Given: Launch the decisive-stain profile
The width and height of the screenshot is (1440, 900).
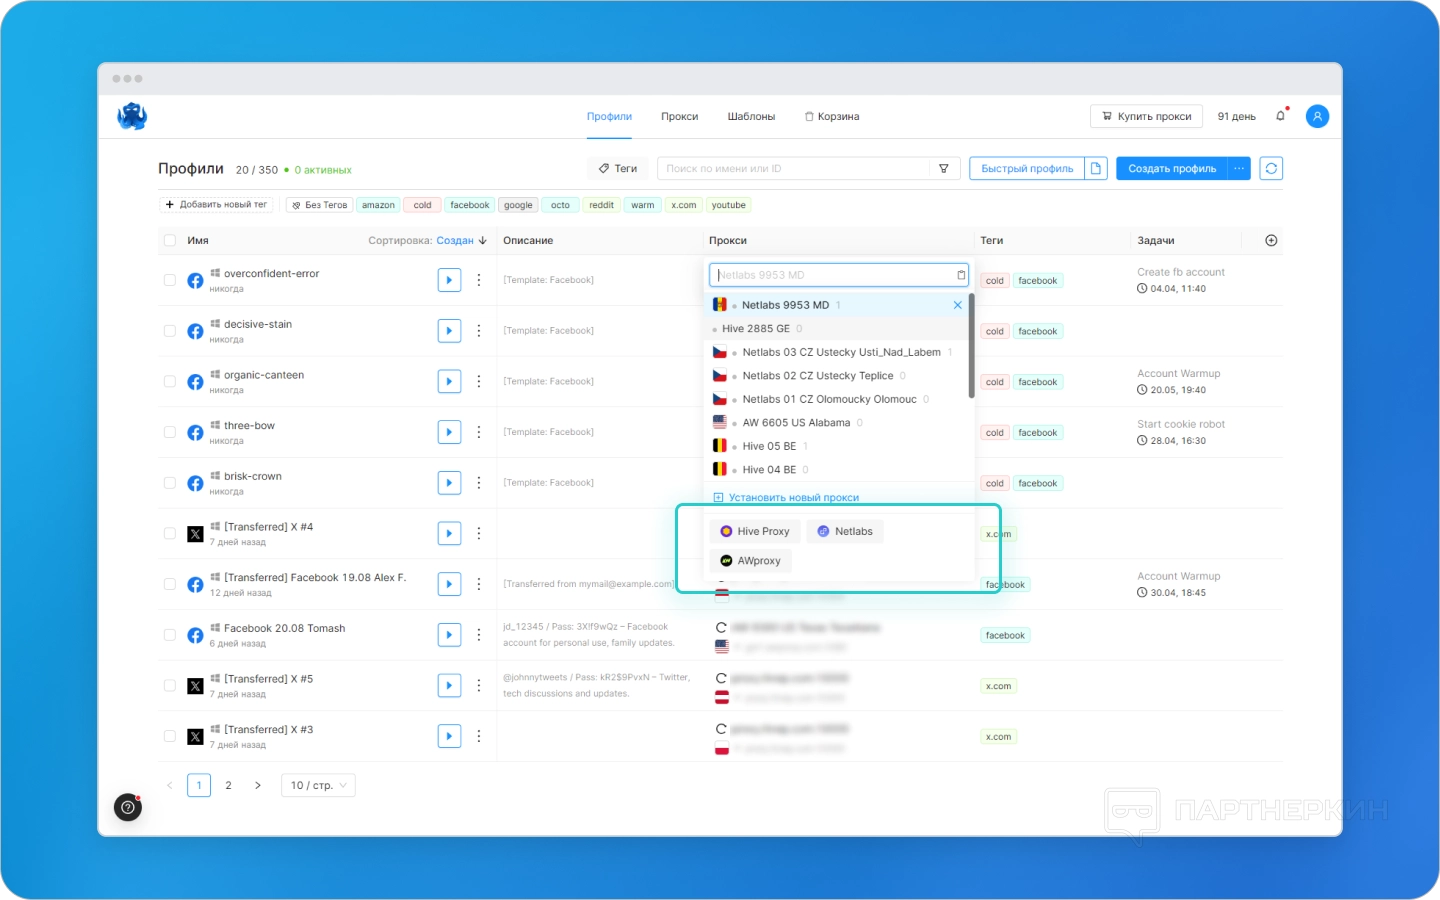Looking at the screenshot, I should point(449,331).
